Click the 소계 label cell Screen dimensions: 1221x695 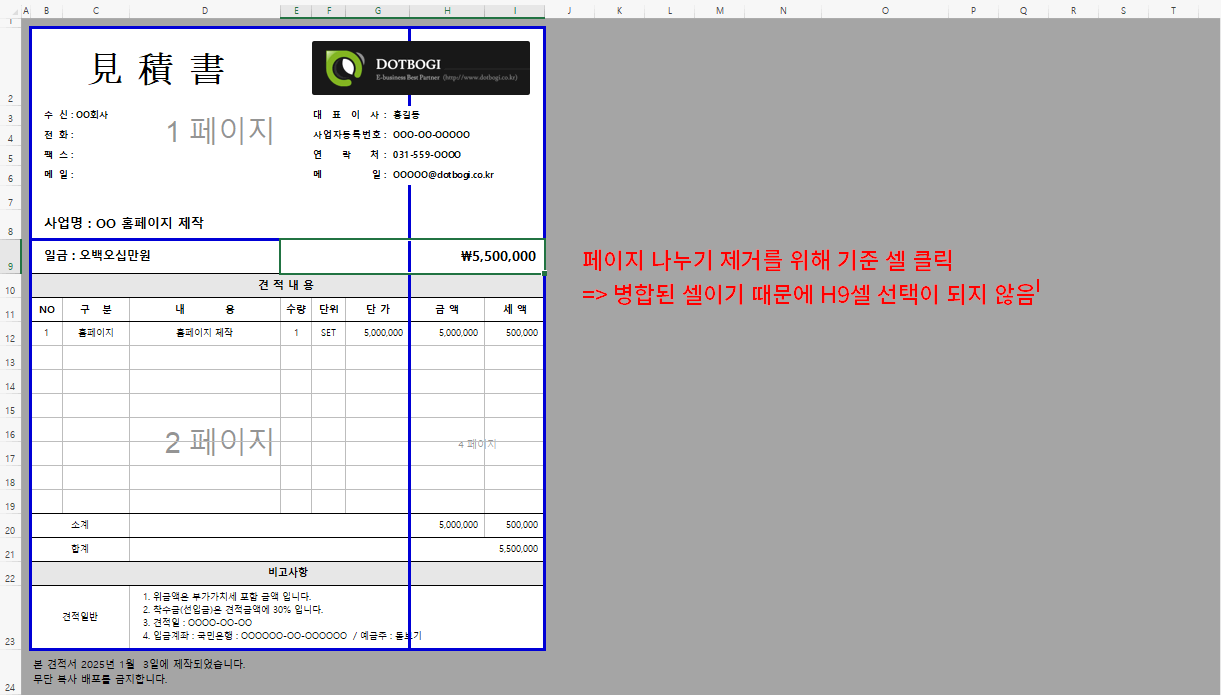pos(80,525)
